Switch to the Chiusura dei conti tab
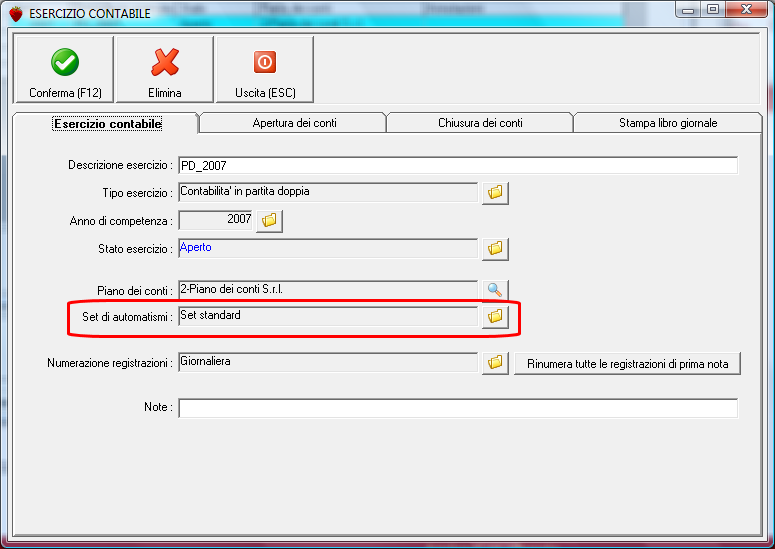Viewport: 775px width, 549px height. tap(480, 123)
